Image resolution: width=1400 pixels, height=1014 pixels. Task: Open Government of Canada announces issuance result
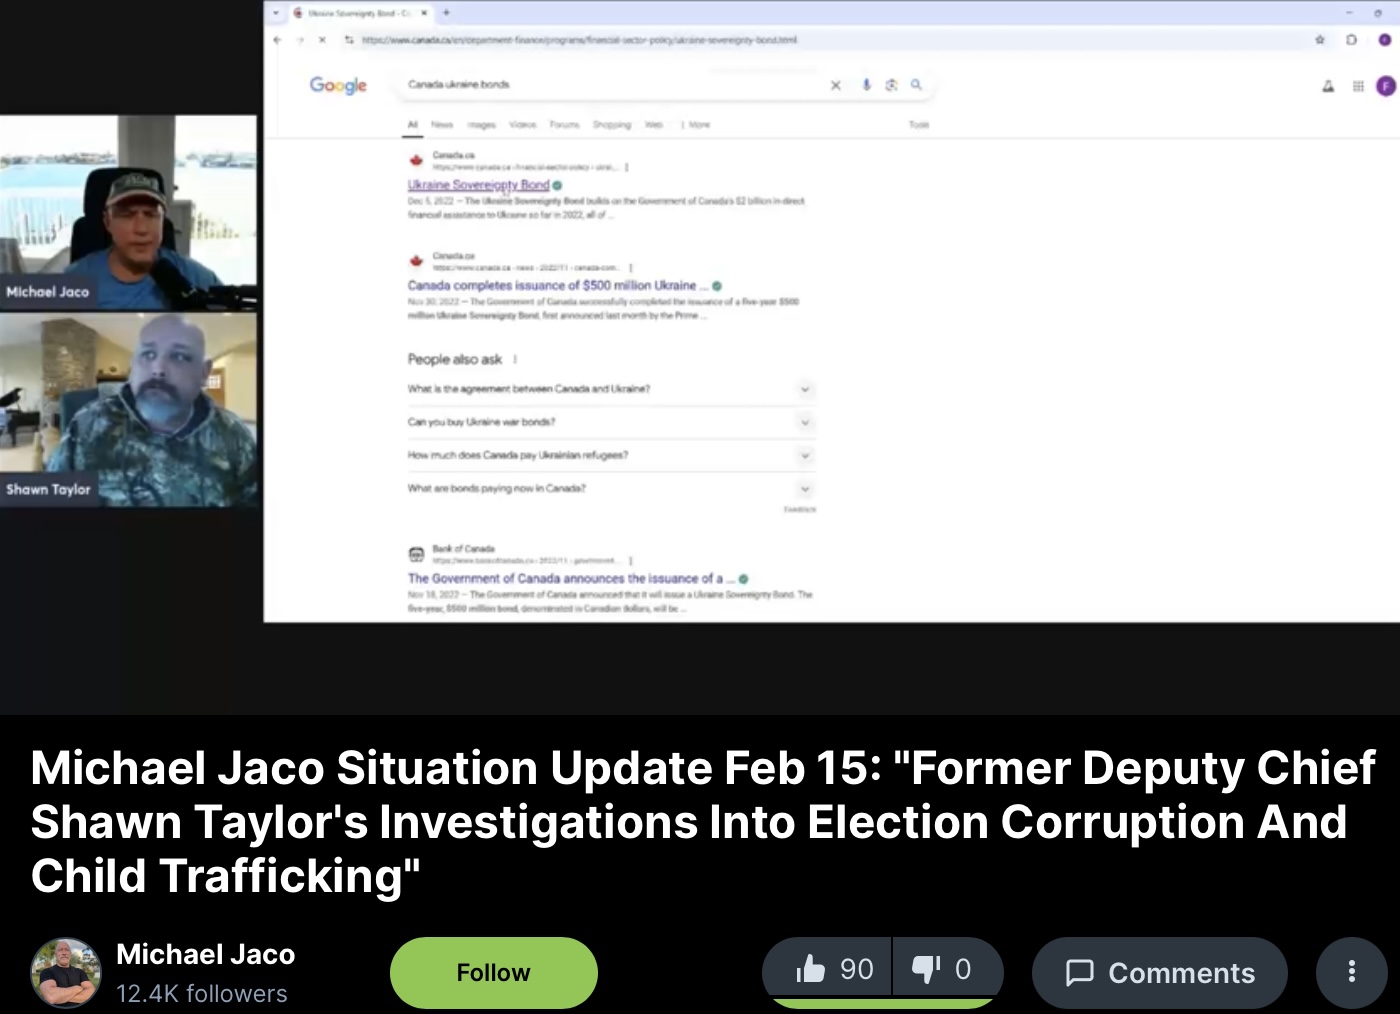pos(571,579)
